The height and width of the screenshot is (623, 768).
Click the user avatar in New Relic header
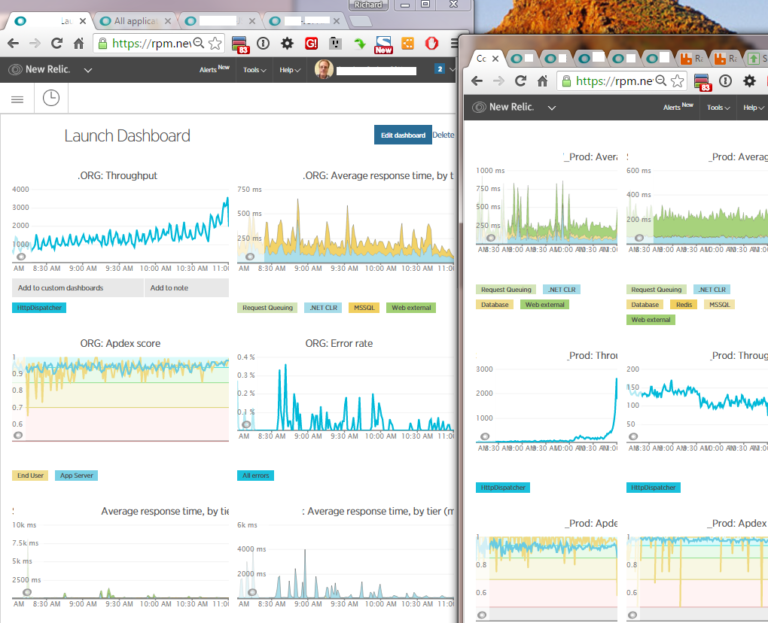pyautogui.click(x=323, y=70)
